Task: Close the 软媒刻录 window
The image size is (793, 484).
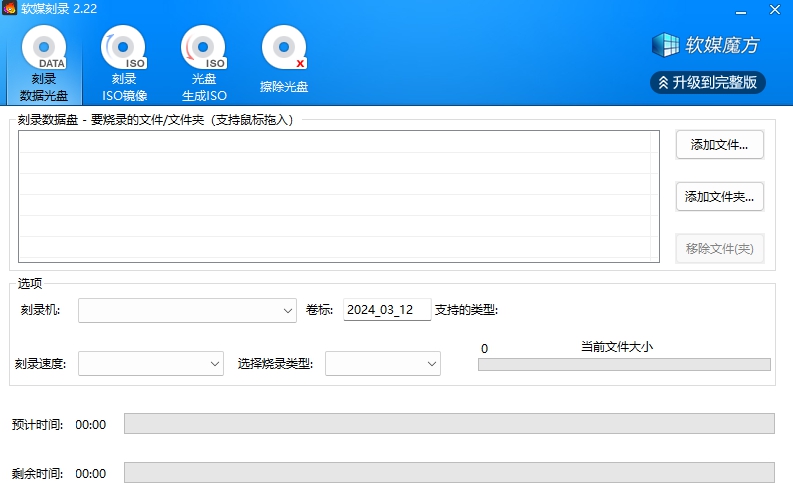Action: [x=775, y=10]
